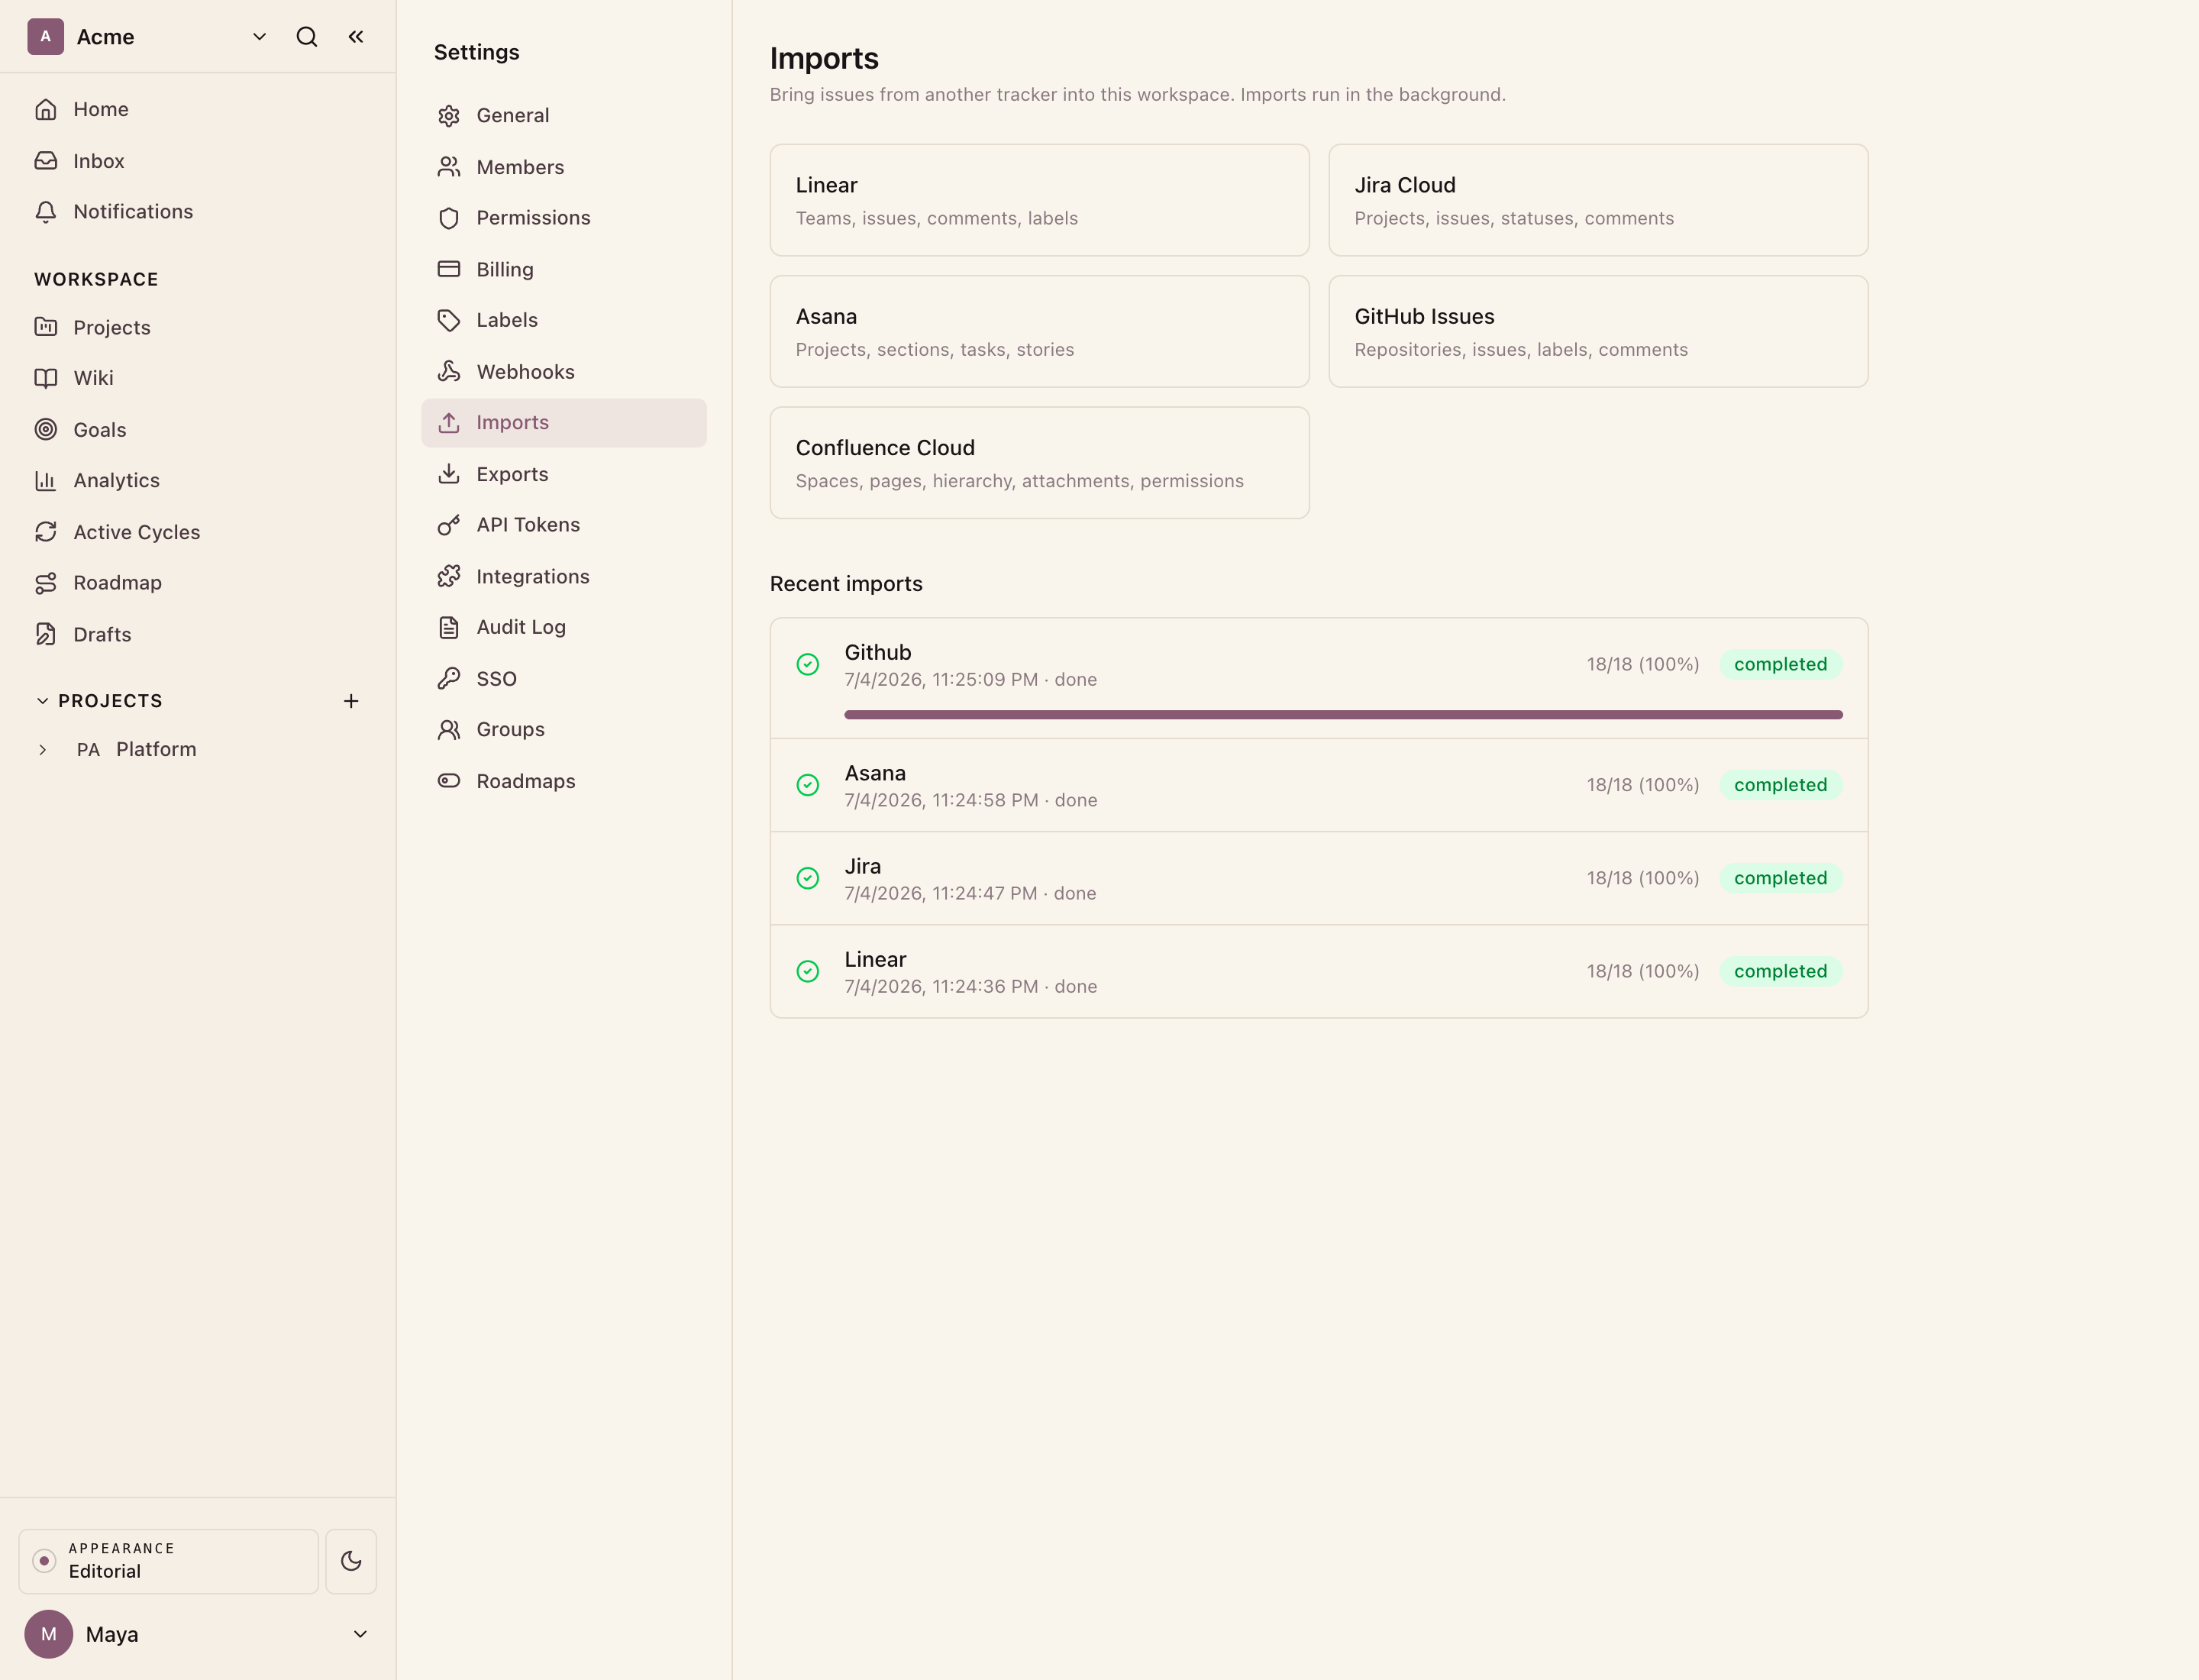Click the Roadmaps toggle-shaped icon

[x=449, y=781]
